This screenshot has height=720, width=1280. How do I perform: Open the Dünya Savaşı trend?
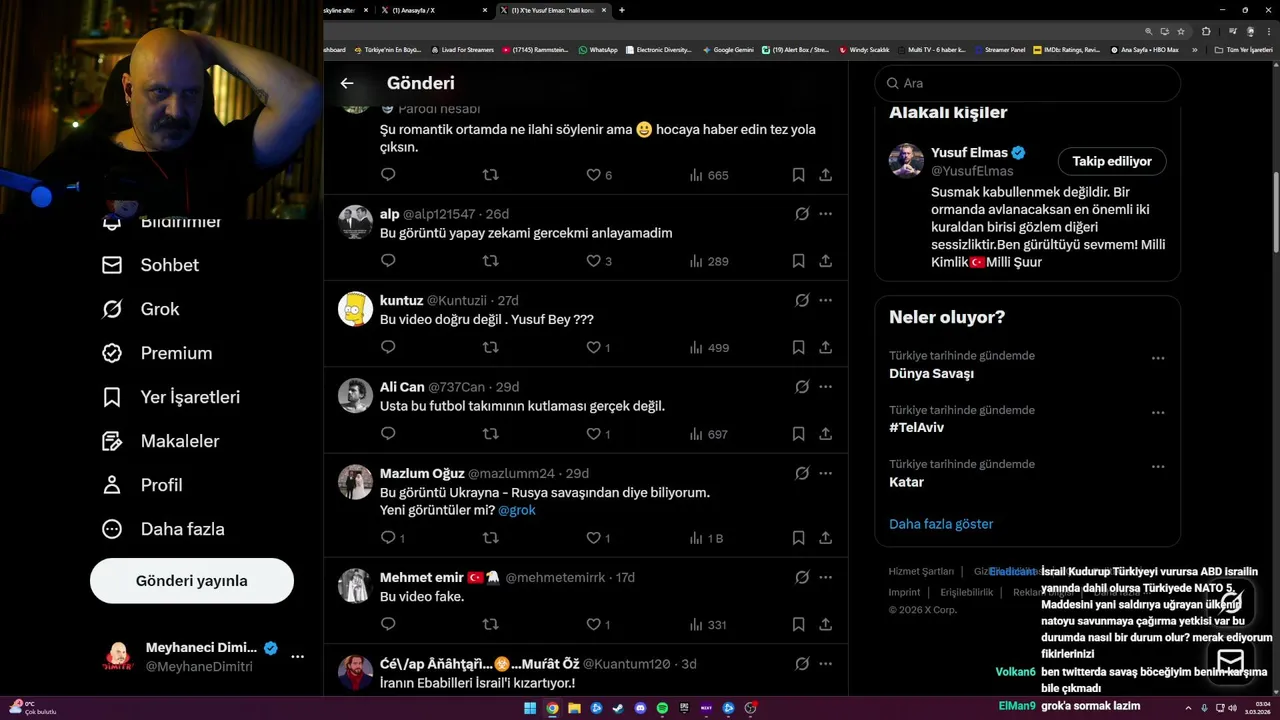(x=931, y=374)
